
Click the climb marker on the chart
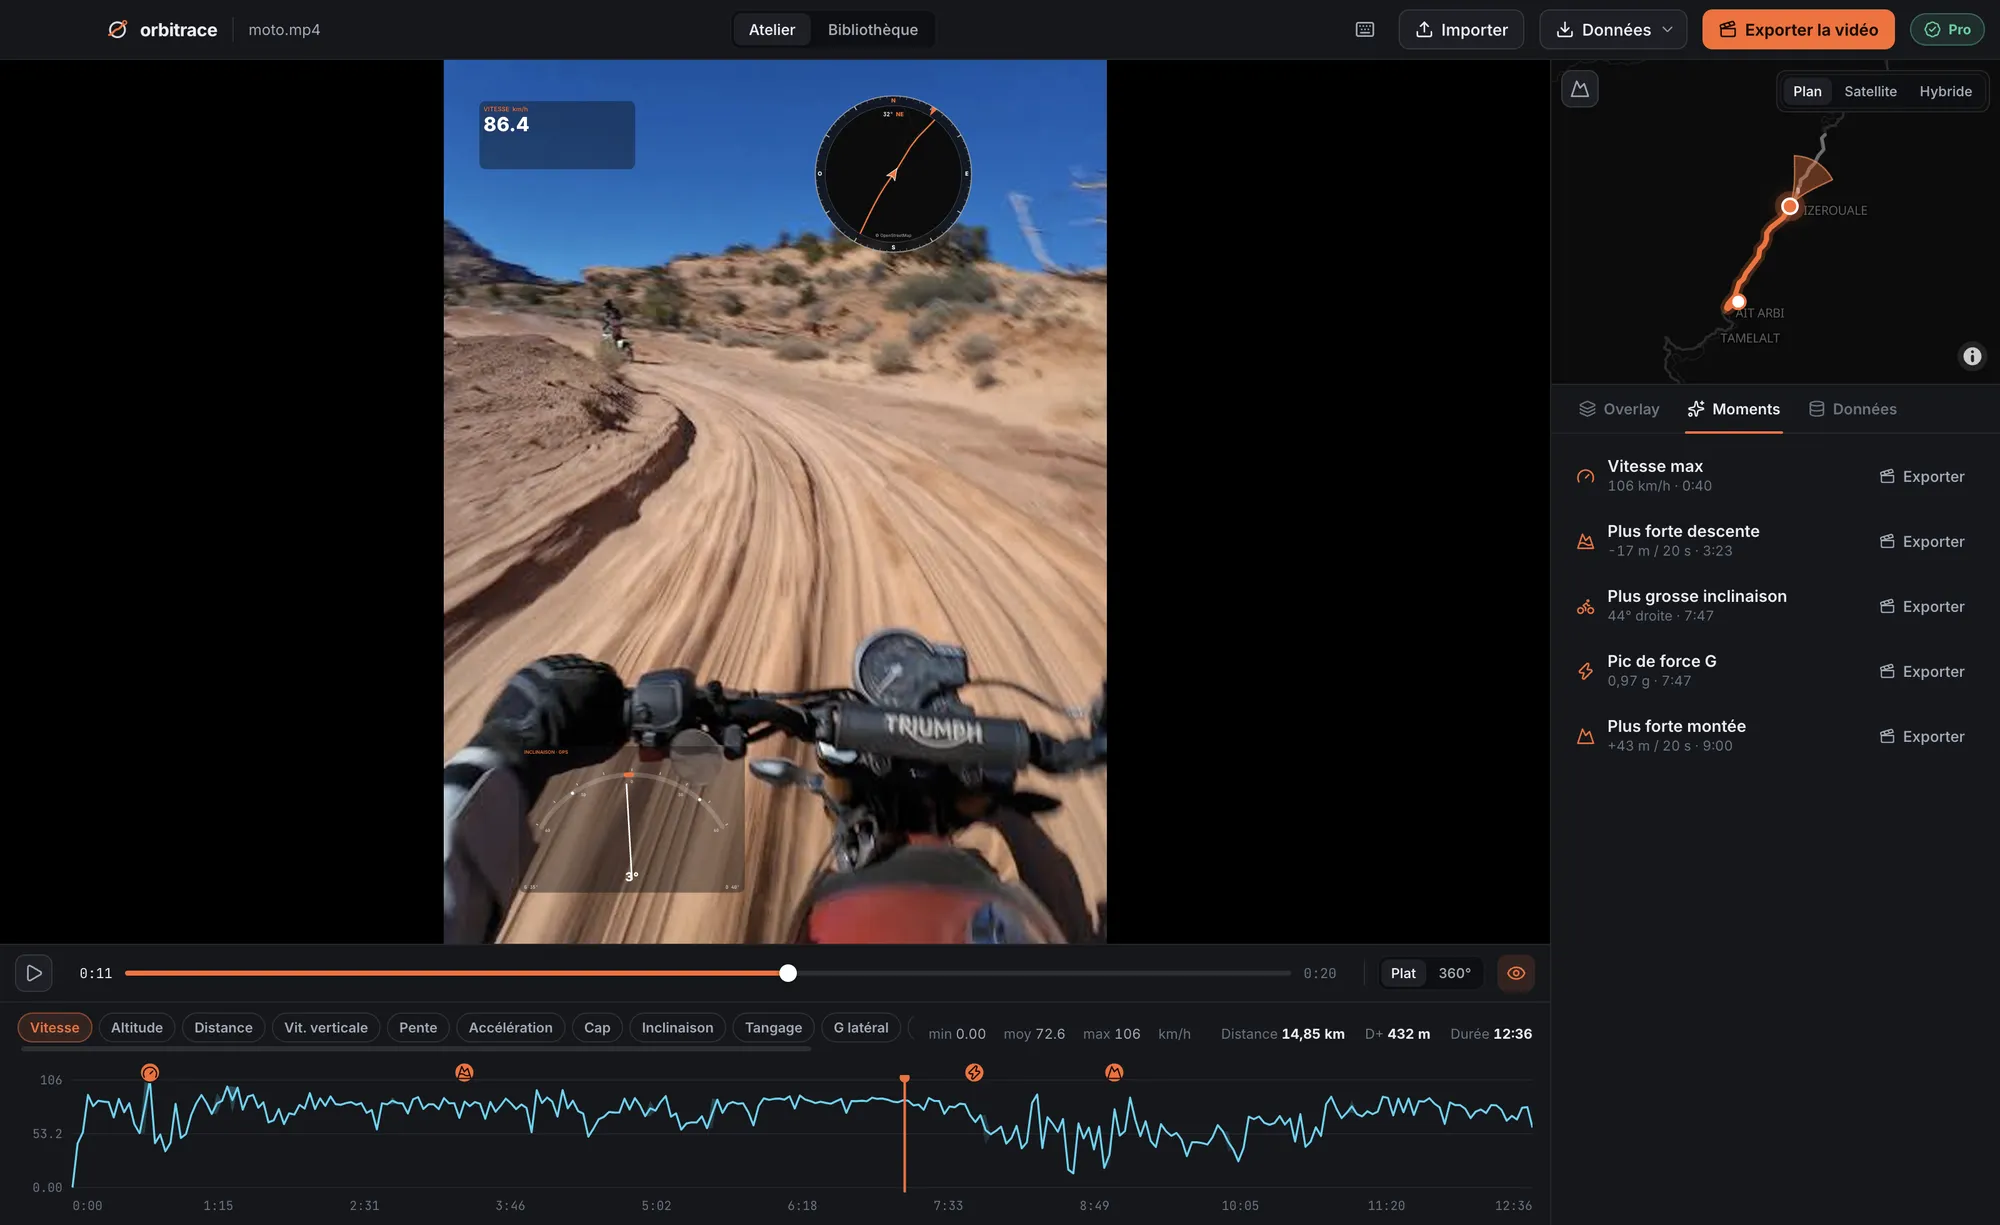pos(1114,1072)
